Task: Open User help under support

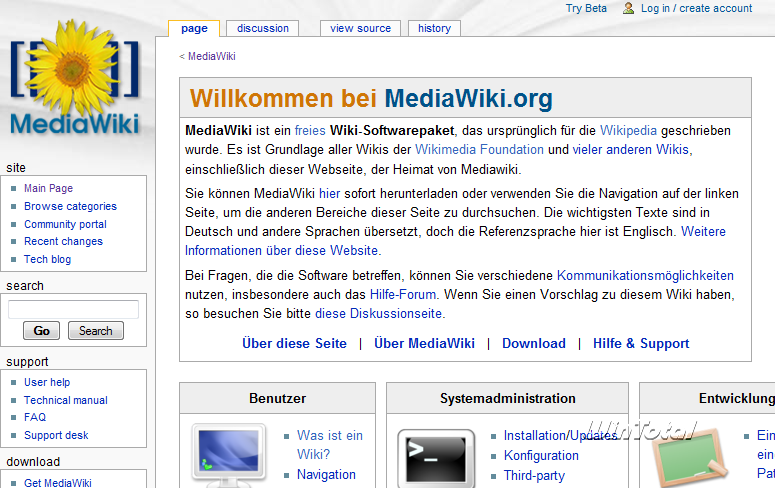Action: 47,382
